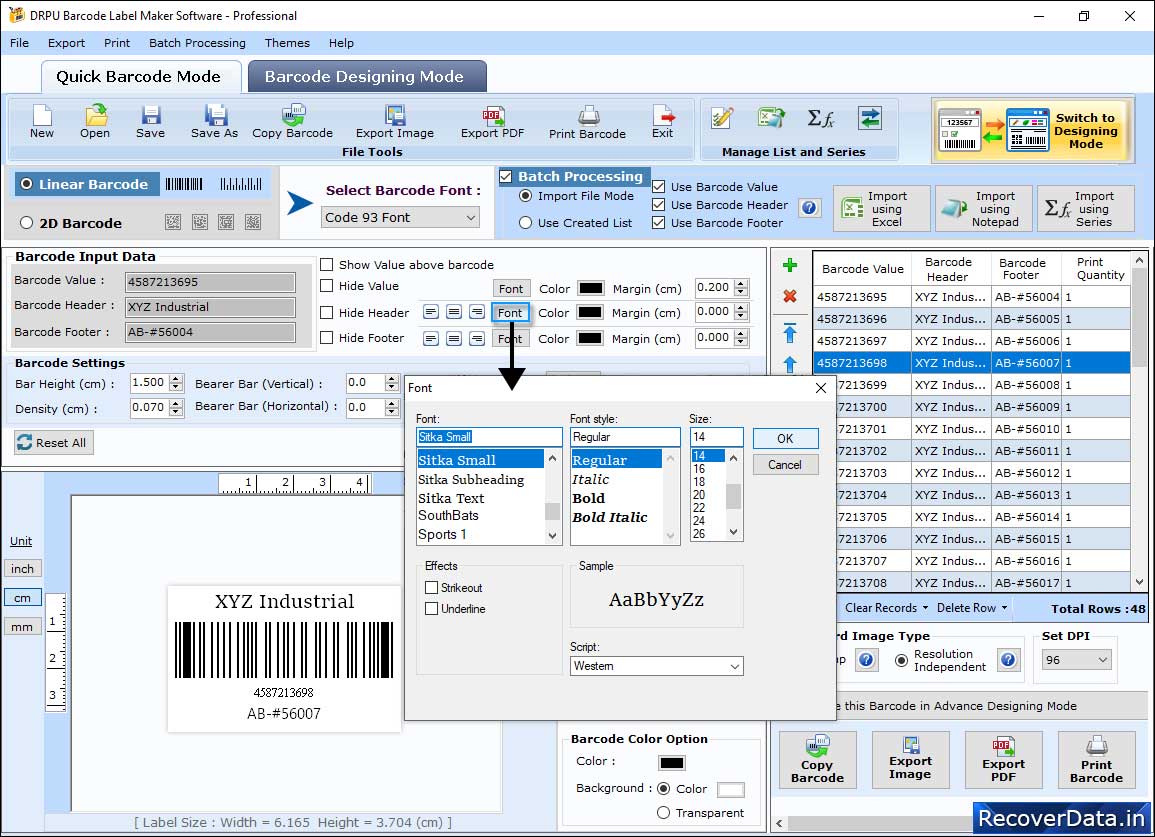Image resolution: width=1155 pixels, height=837 pixels.
Task: Click Print Barcode in the File Tools toolbar
Action: coord(587,122)
